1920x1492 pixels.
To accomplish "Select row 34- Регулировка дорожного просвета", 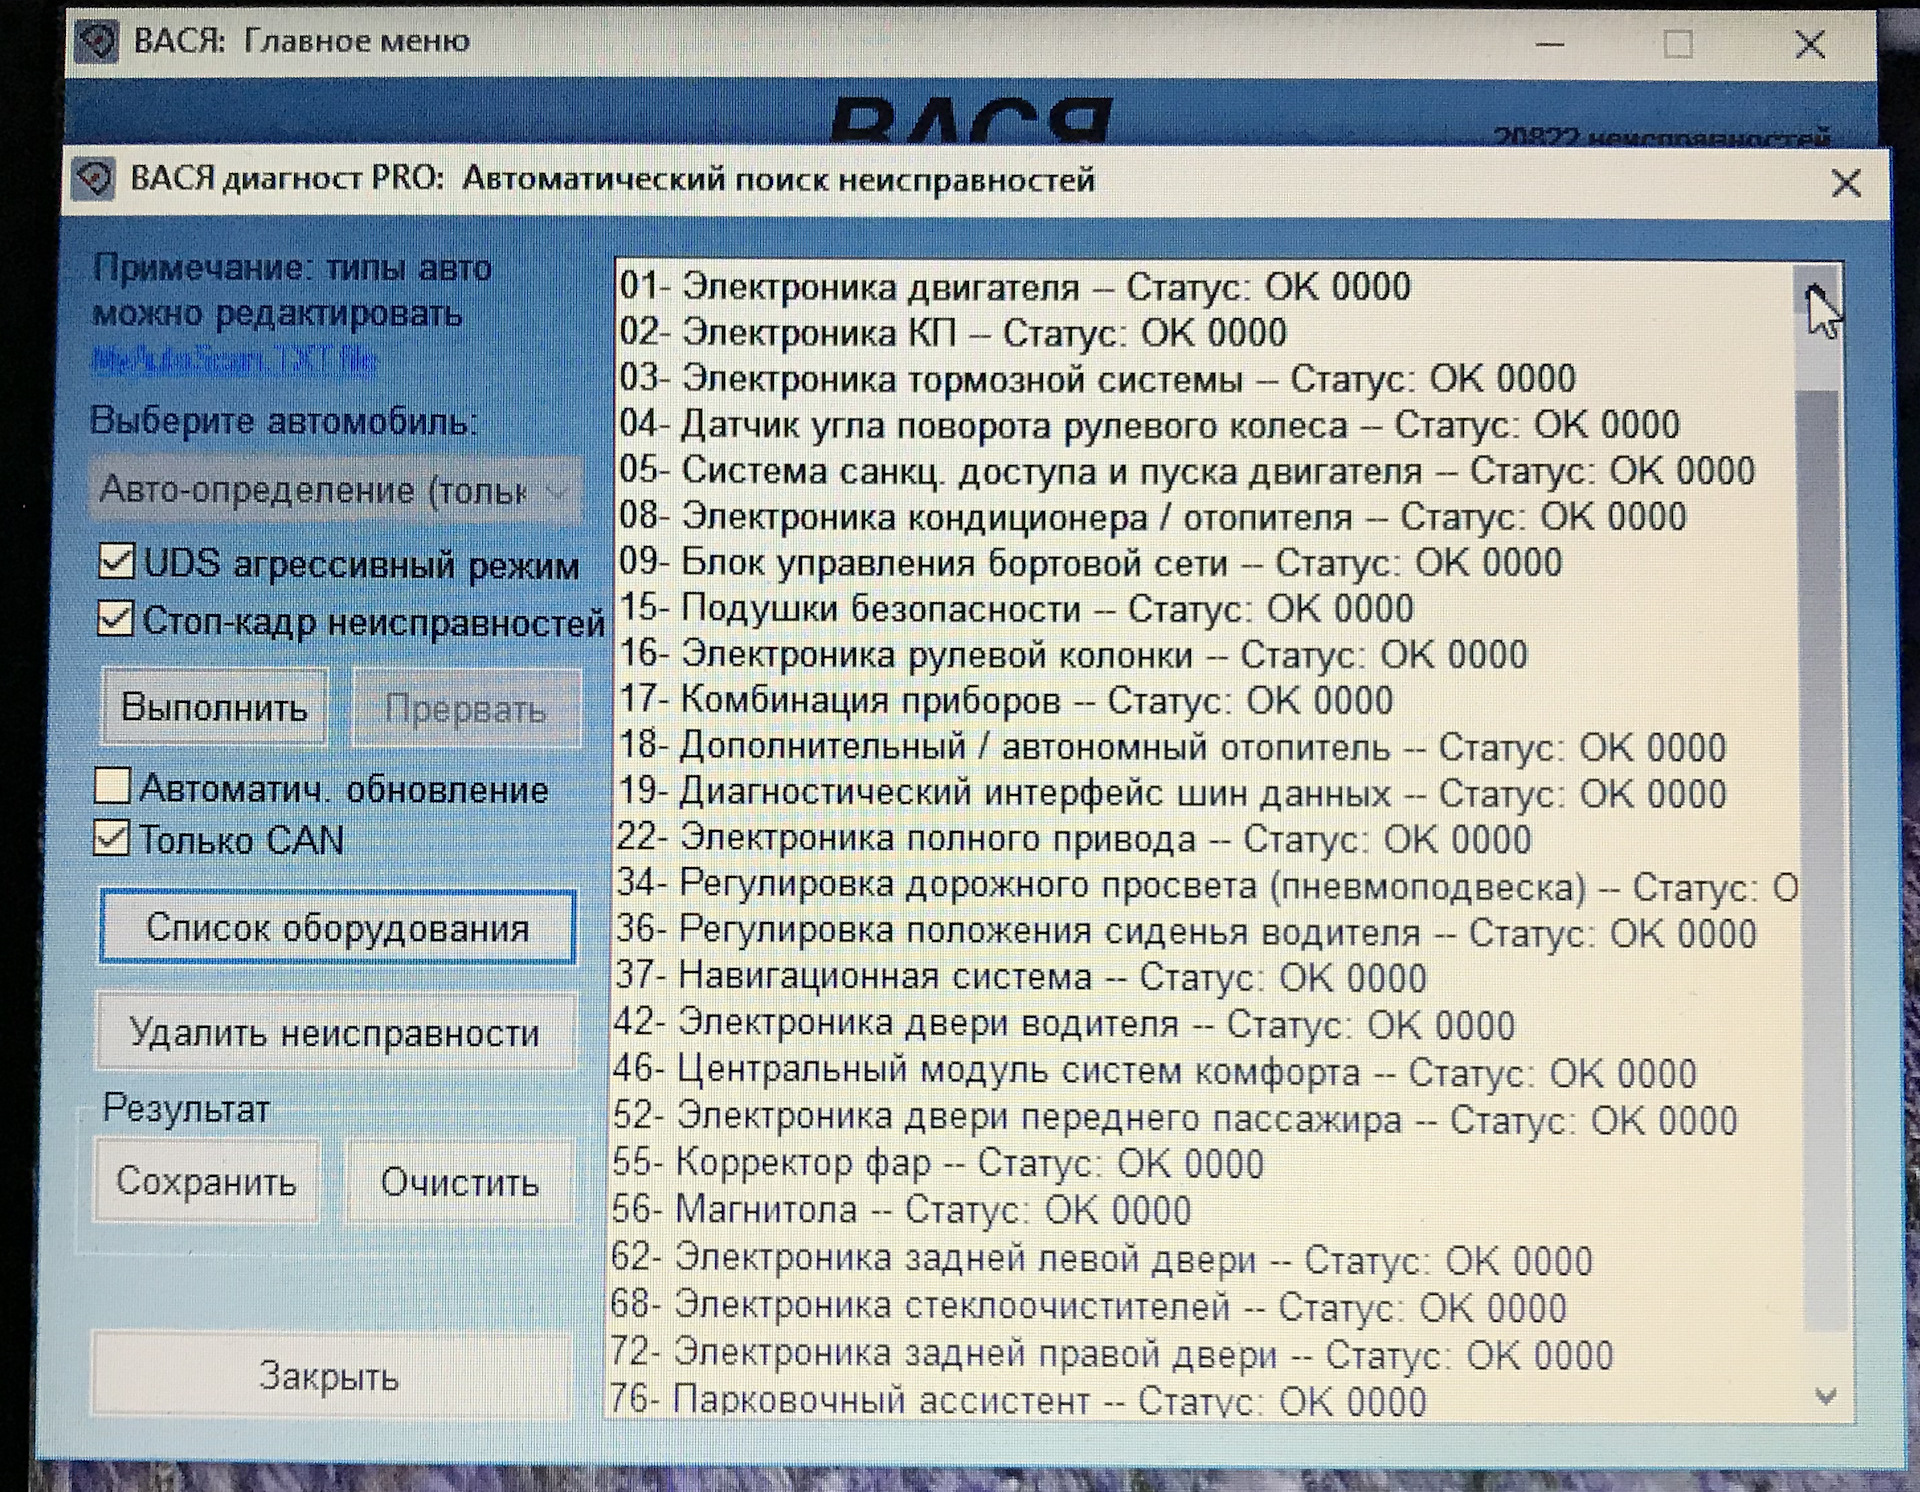I will point(1206,885).
